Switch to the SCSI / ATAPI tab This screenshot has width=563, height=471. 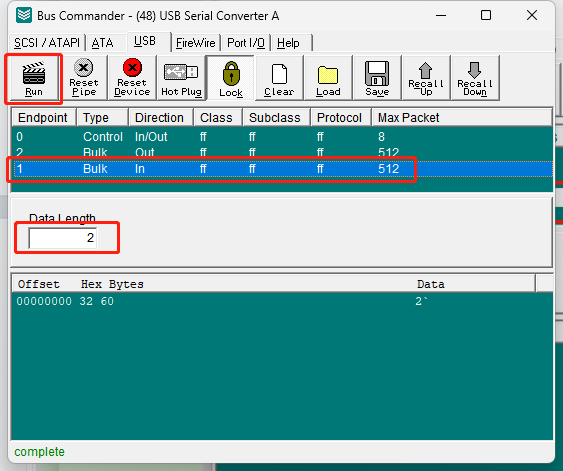47,43
